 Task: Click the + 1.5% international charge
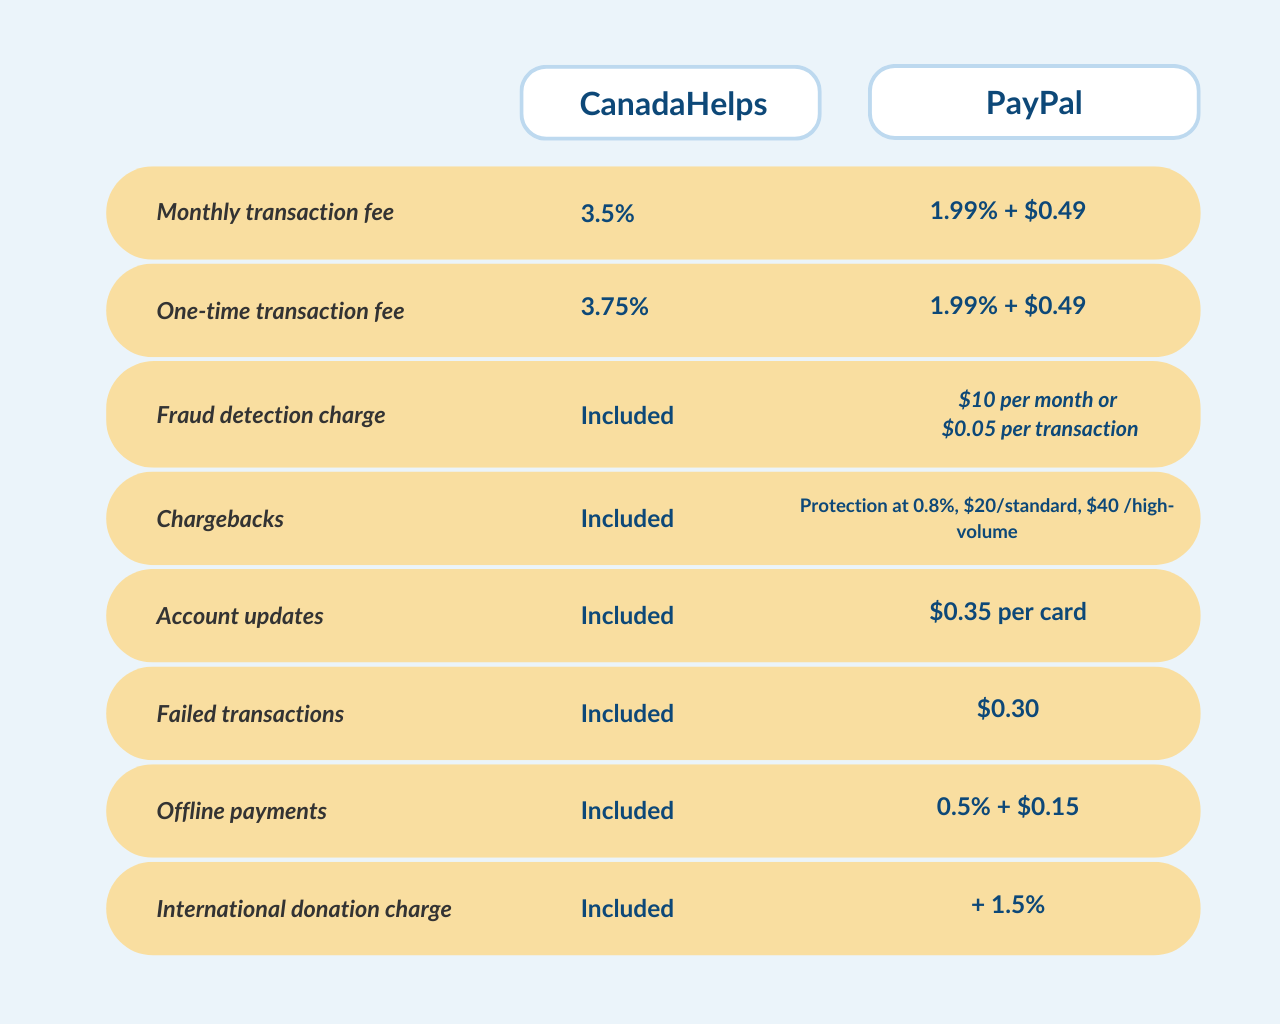[x=1007, y=905]
